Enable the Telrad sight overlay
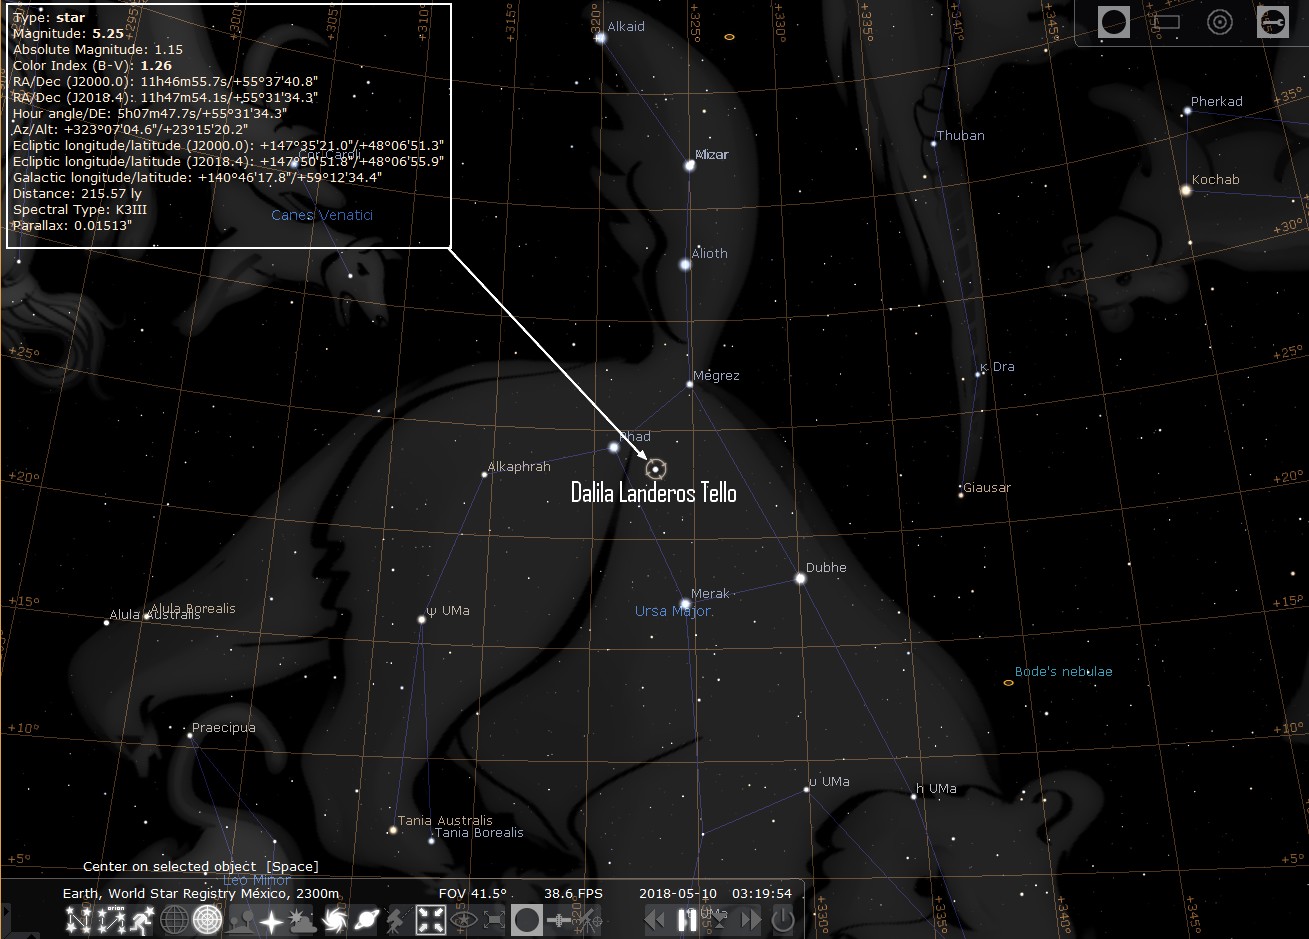This screenshot has height=939, width=1309. pos(1219,22)
